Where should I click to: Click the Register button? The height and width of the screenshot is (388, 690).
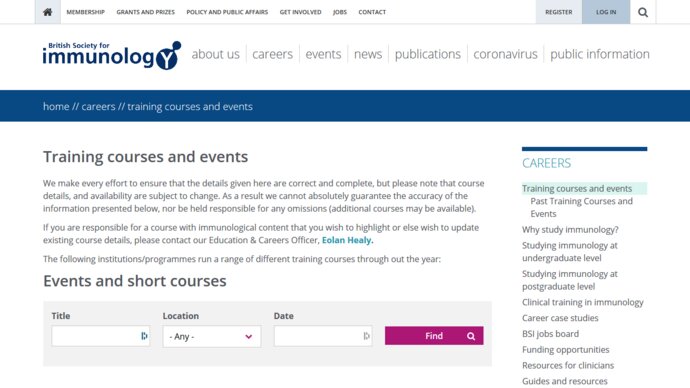point(559,12)
